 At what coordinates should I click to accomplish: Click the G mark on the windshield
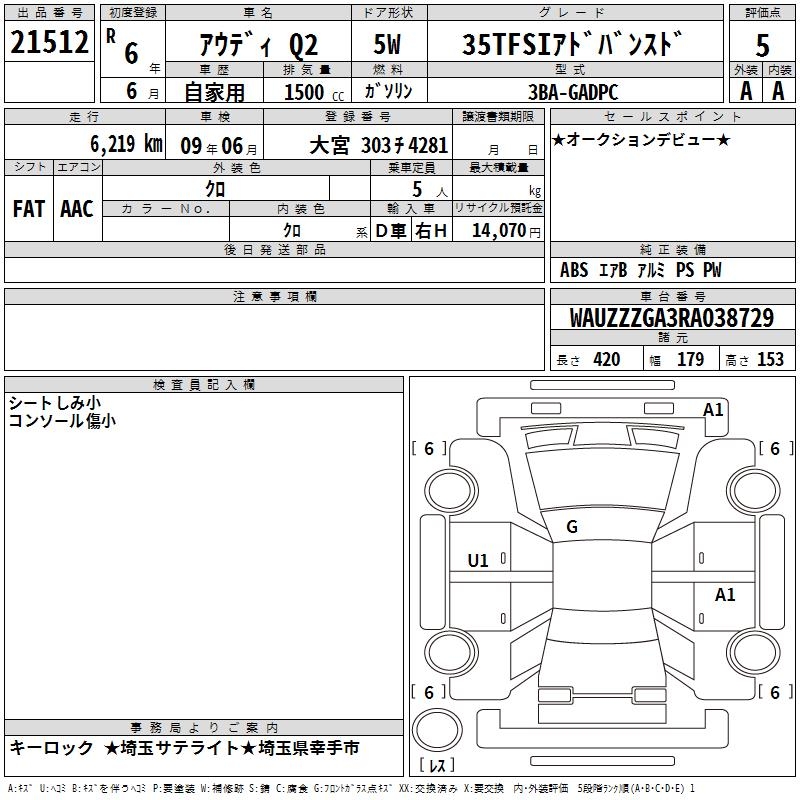572,527
